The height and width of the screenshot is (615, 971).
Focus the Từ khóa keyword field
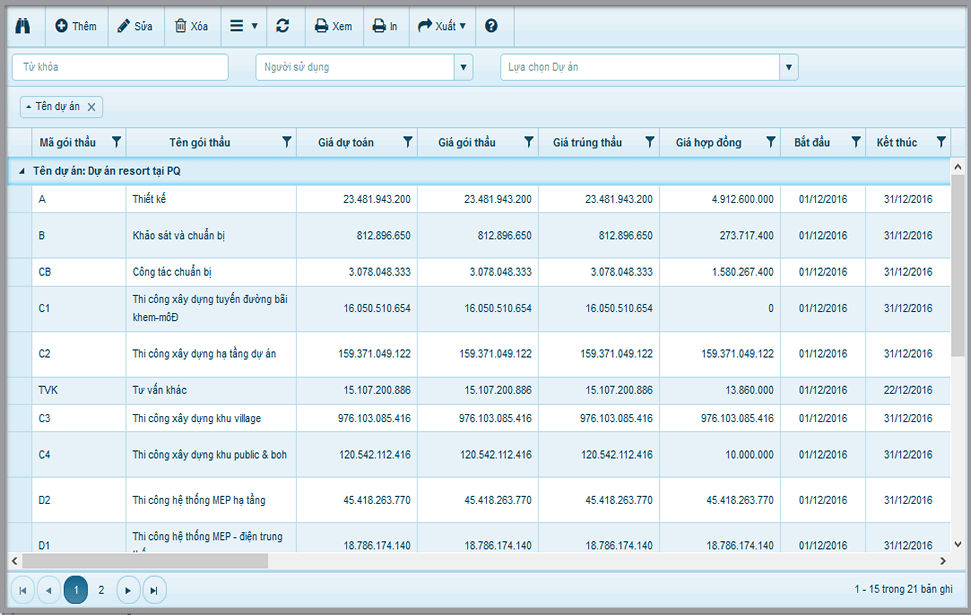point(120,67)
